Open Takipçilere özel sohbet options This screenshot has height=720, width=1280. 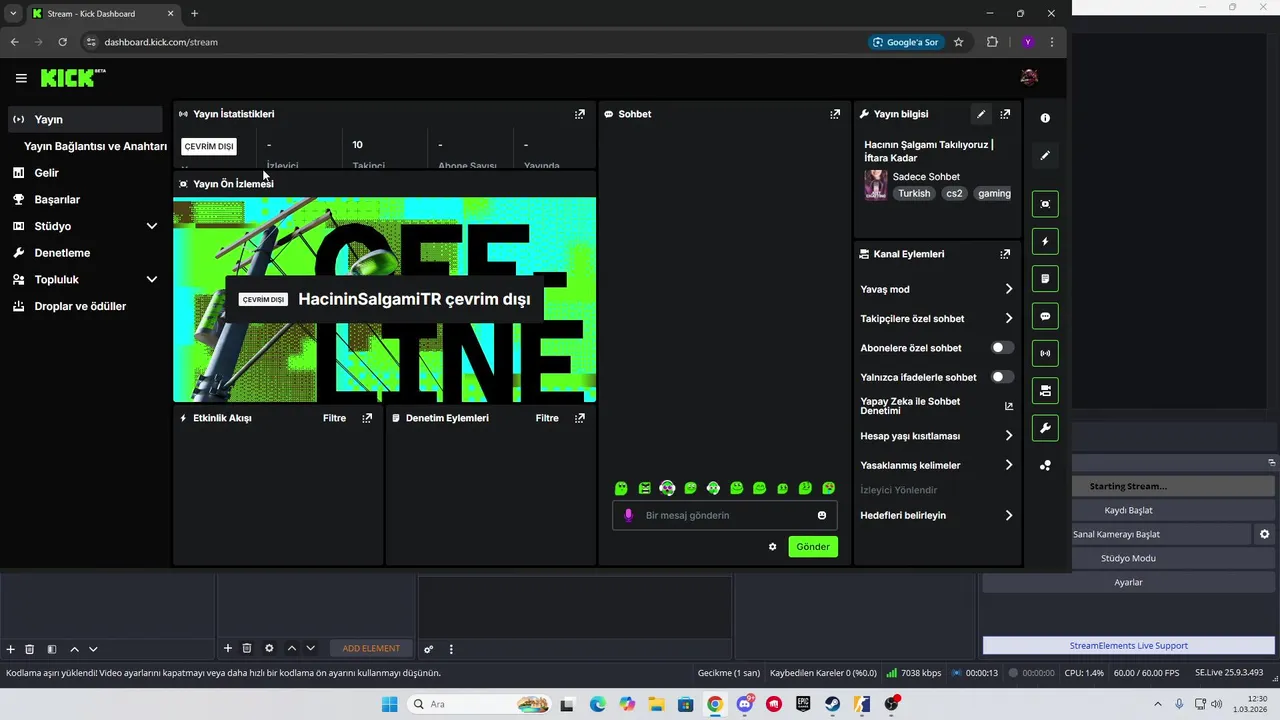click(x=1008, y=318)
